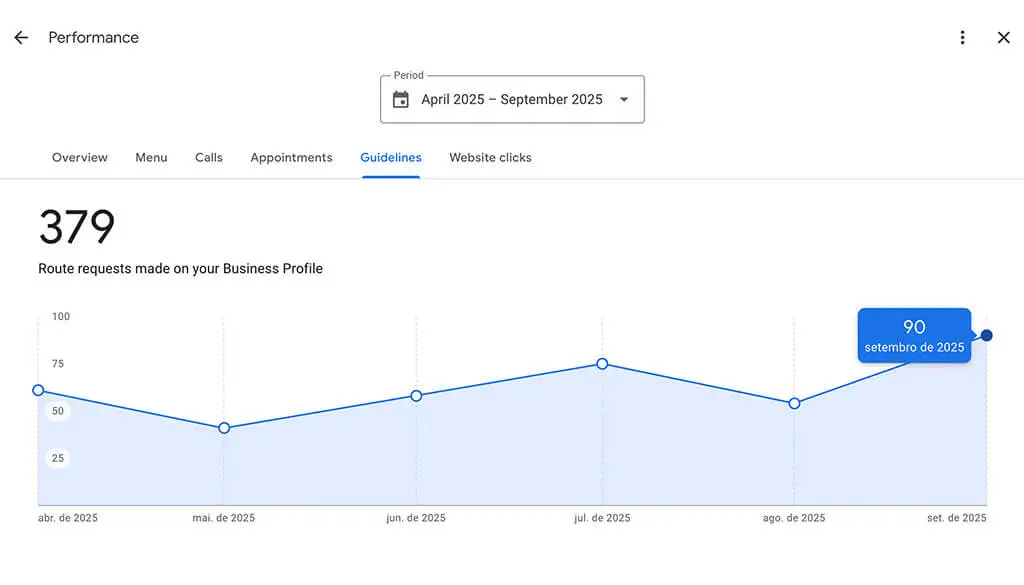
Task: Open the Menu tab
Action: click(151, 158)
